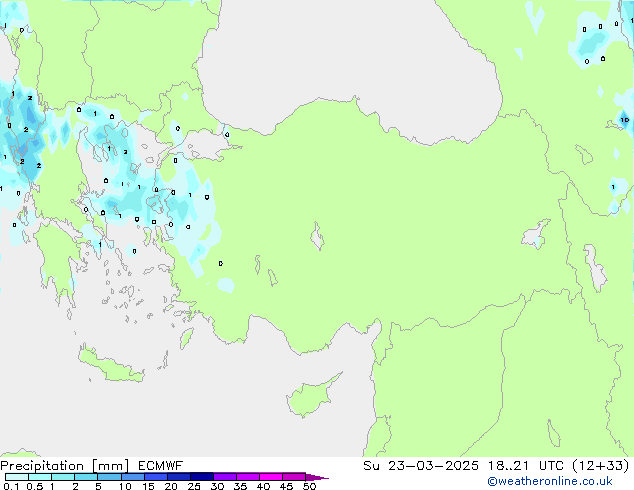Click the legend label "0.5"

coord(35,486)
